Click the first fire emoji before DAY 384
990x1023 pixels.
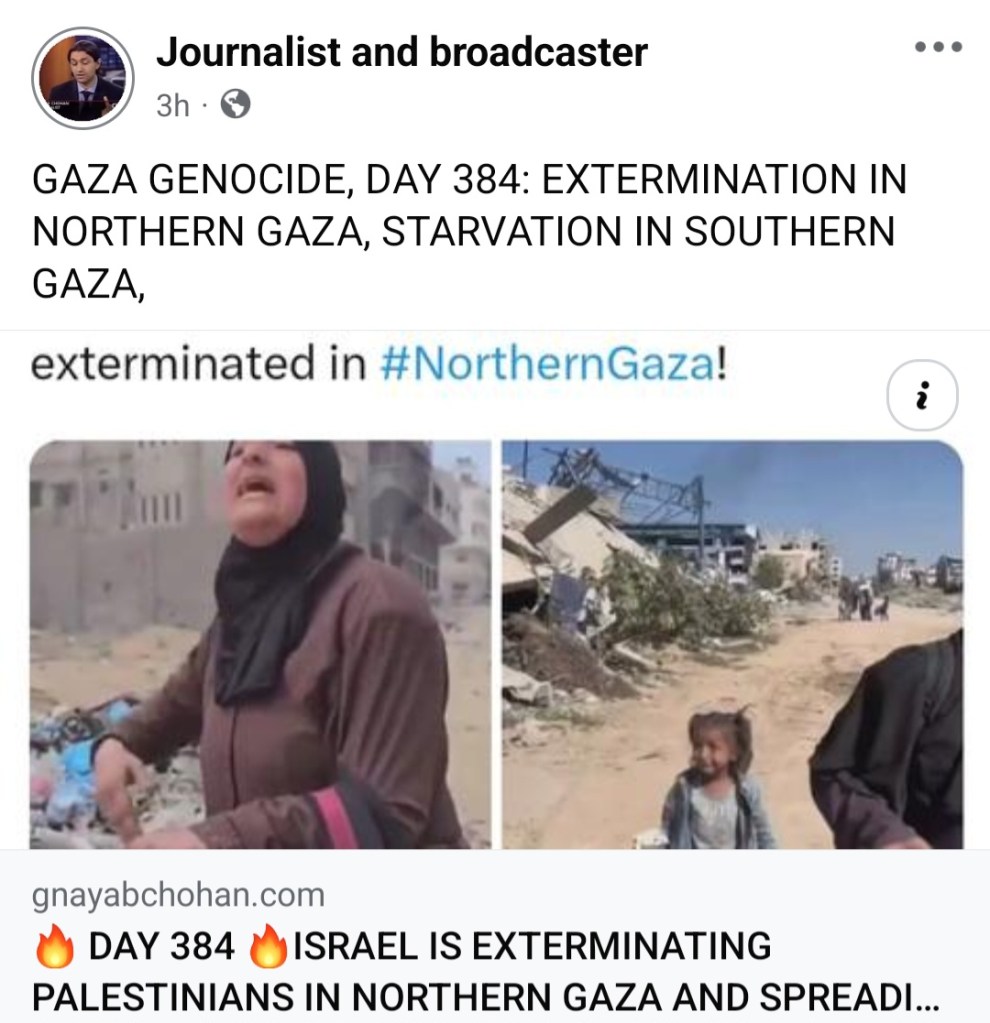pyautogui.click(x=54, y=945)
